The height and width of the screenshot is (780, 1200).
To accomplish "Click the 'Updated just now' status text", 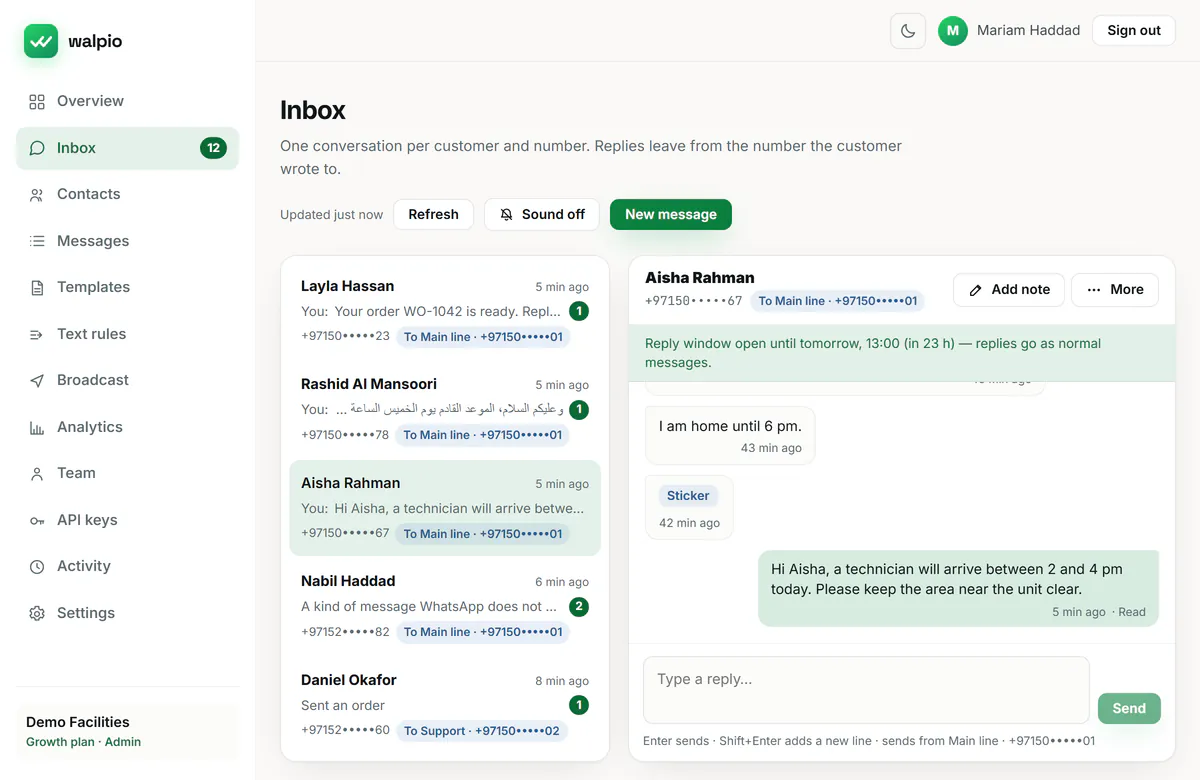I will [x=331, y=215].
